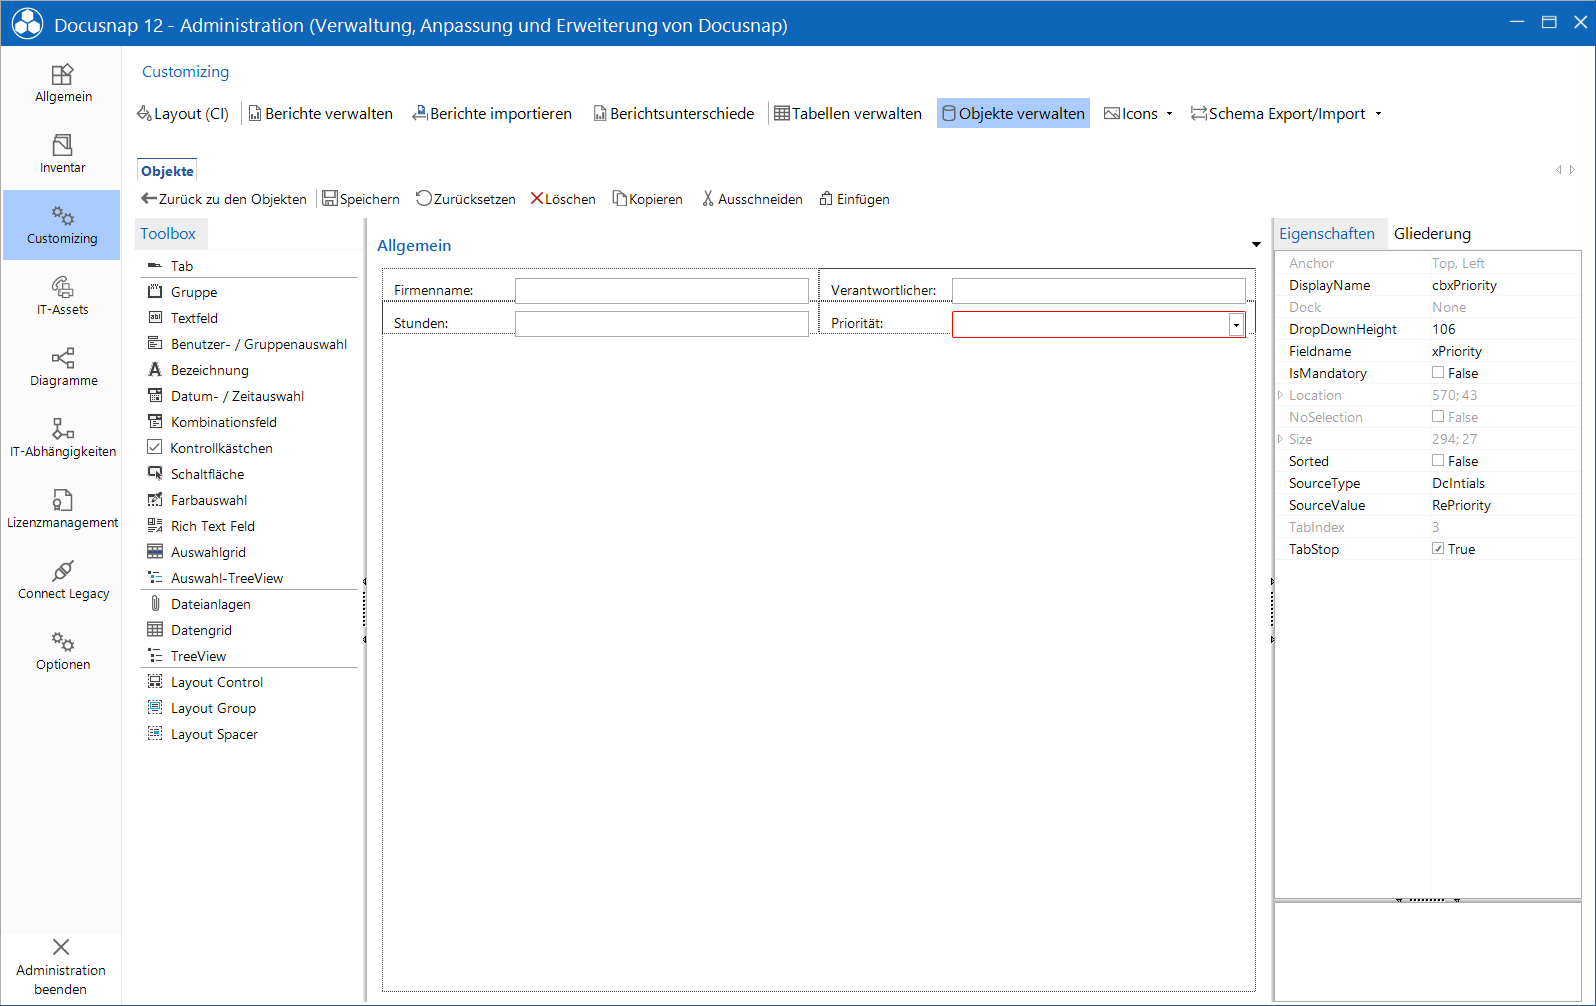Image resolution: width=1596 pixels, height=1006 pixels.
Task: Pick Datum- / Zeitauswahl from toolbox
Action: [x=237, y=396]
